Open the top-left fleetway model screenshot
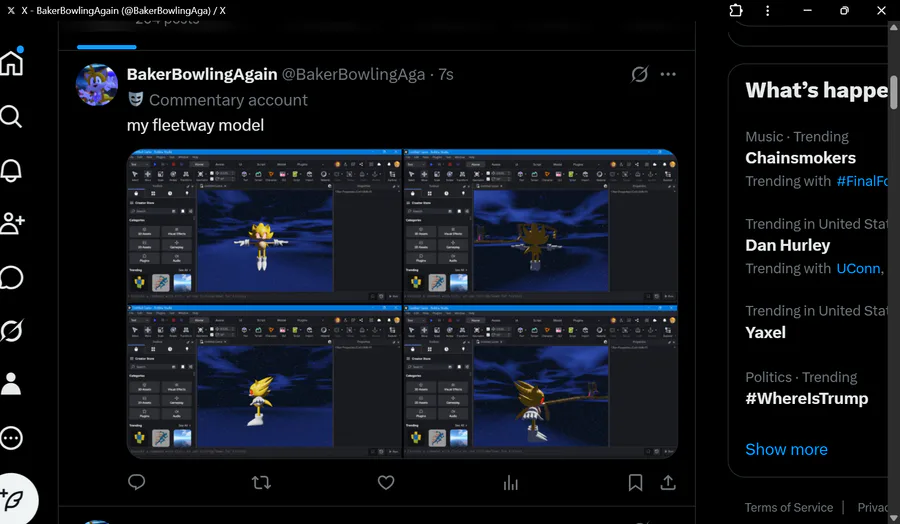The image size is (900, 524). point(265,226)
